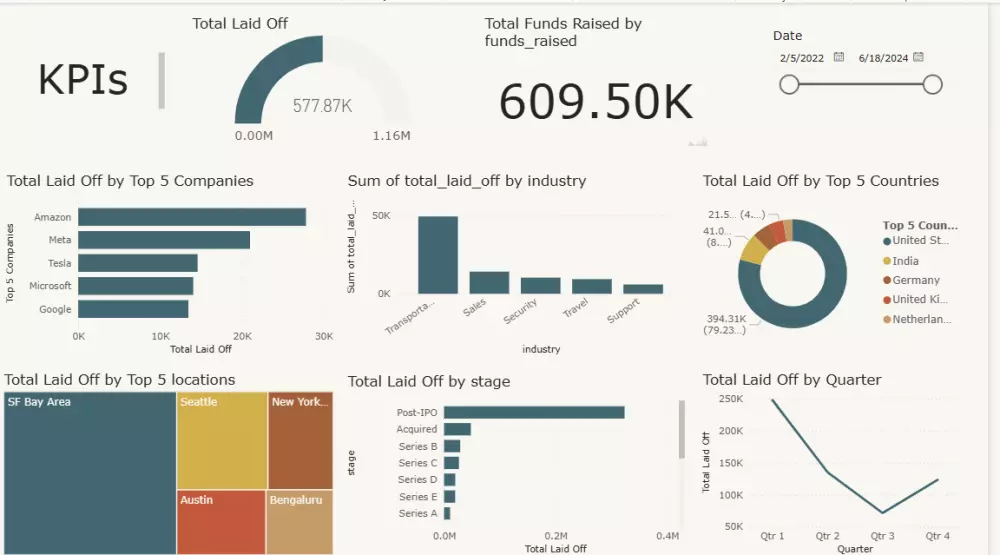Image resolution: width=1000 pixels, height=555 pixels.
Task: Click the stage chart vertical scrollbar
Action: tap(682, 429)
